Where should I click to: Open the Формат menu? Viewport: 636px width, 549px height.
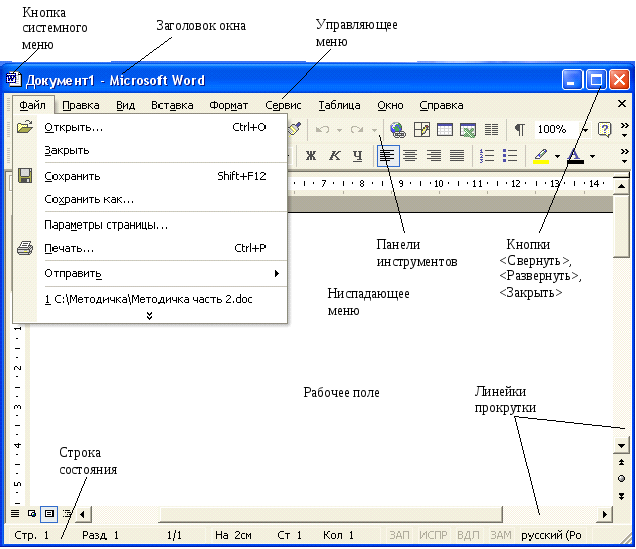pos(228,105)
